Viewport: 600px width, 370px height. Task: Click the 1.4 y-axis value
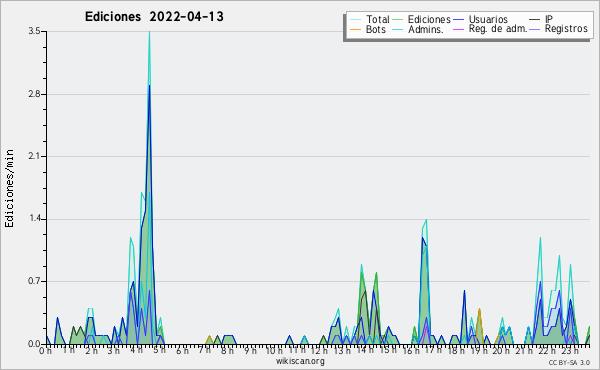tap(34, 219)
